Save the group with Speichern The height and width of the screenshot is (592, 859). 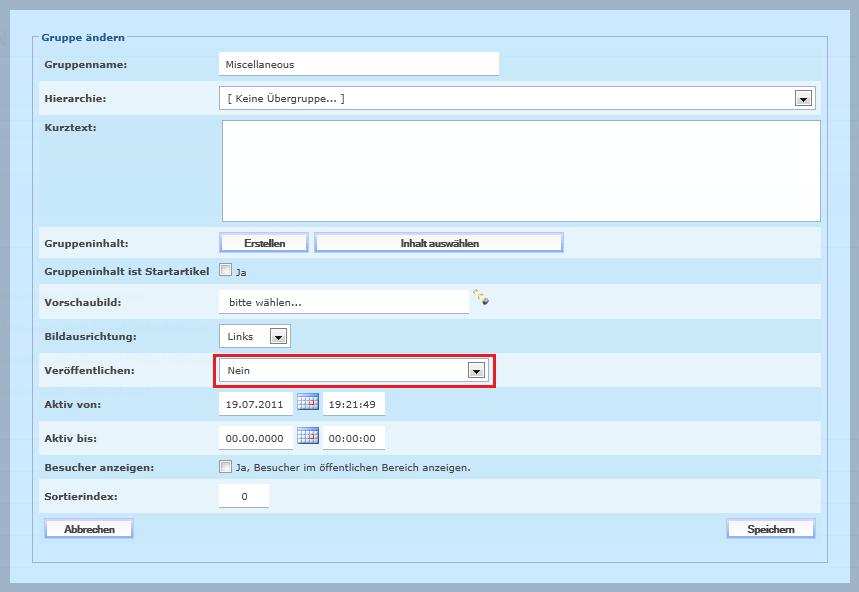point(770,529)
